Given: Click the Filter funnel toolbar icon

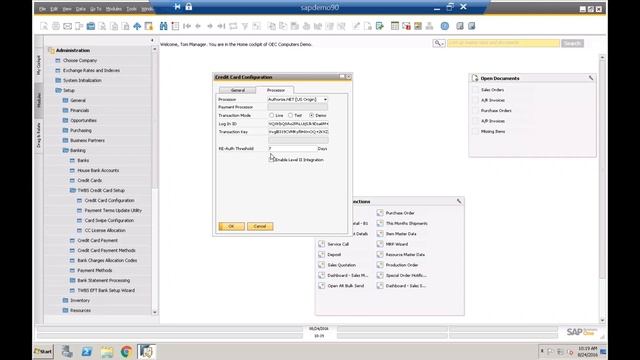Looking at the screenshot, I should (x=245, y=26).
